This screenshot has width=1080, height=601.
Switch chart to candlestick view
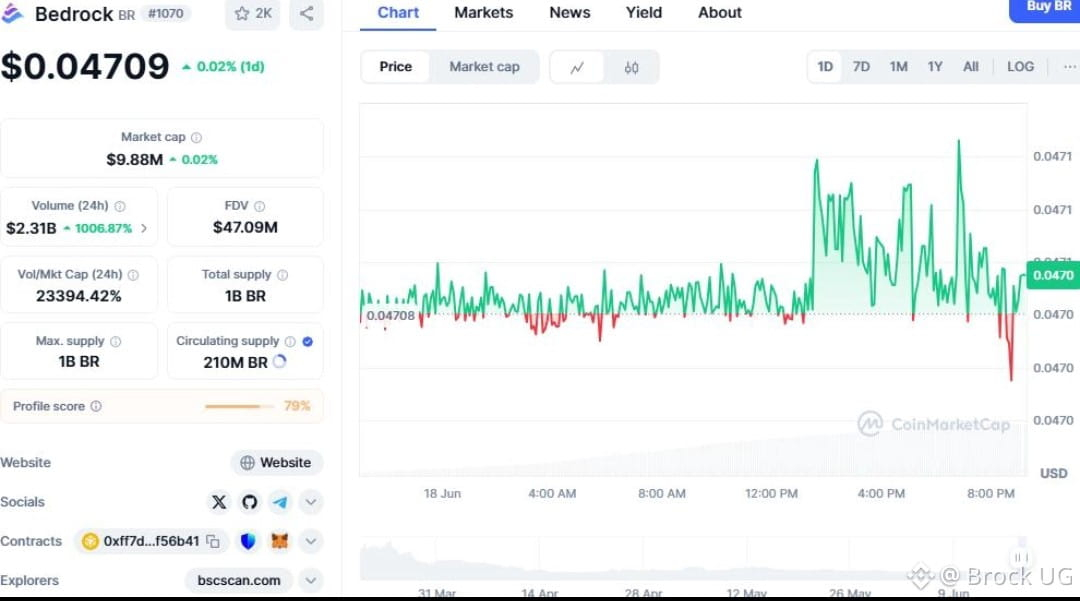click(x=632, y=67)
